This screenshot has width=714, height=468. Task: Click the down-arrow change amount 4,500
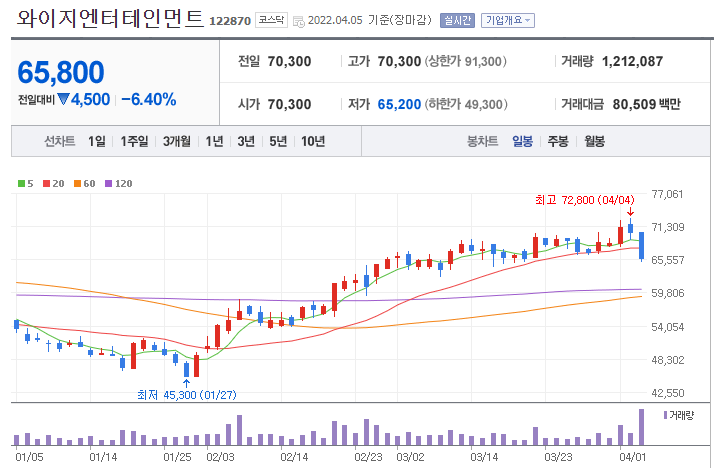pyautogui.click(x=84, y=99)
